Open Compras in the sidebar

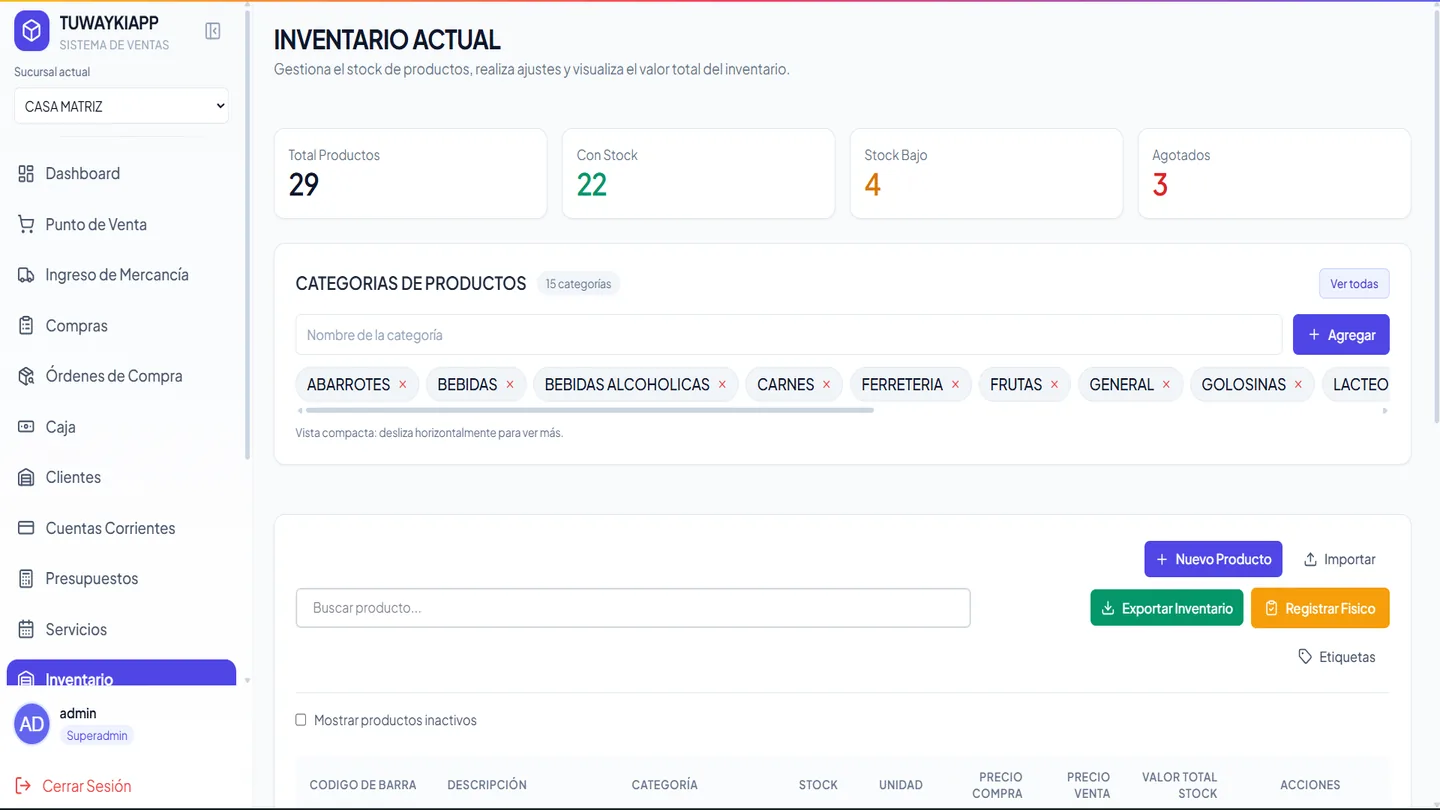point(121,325)
